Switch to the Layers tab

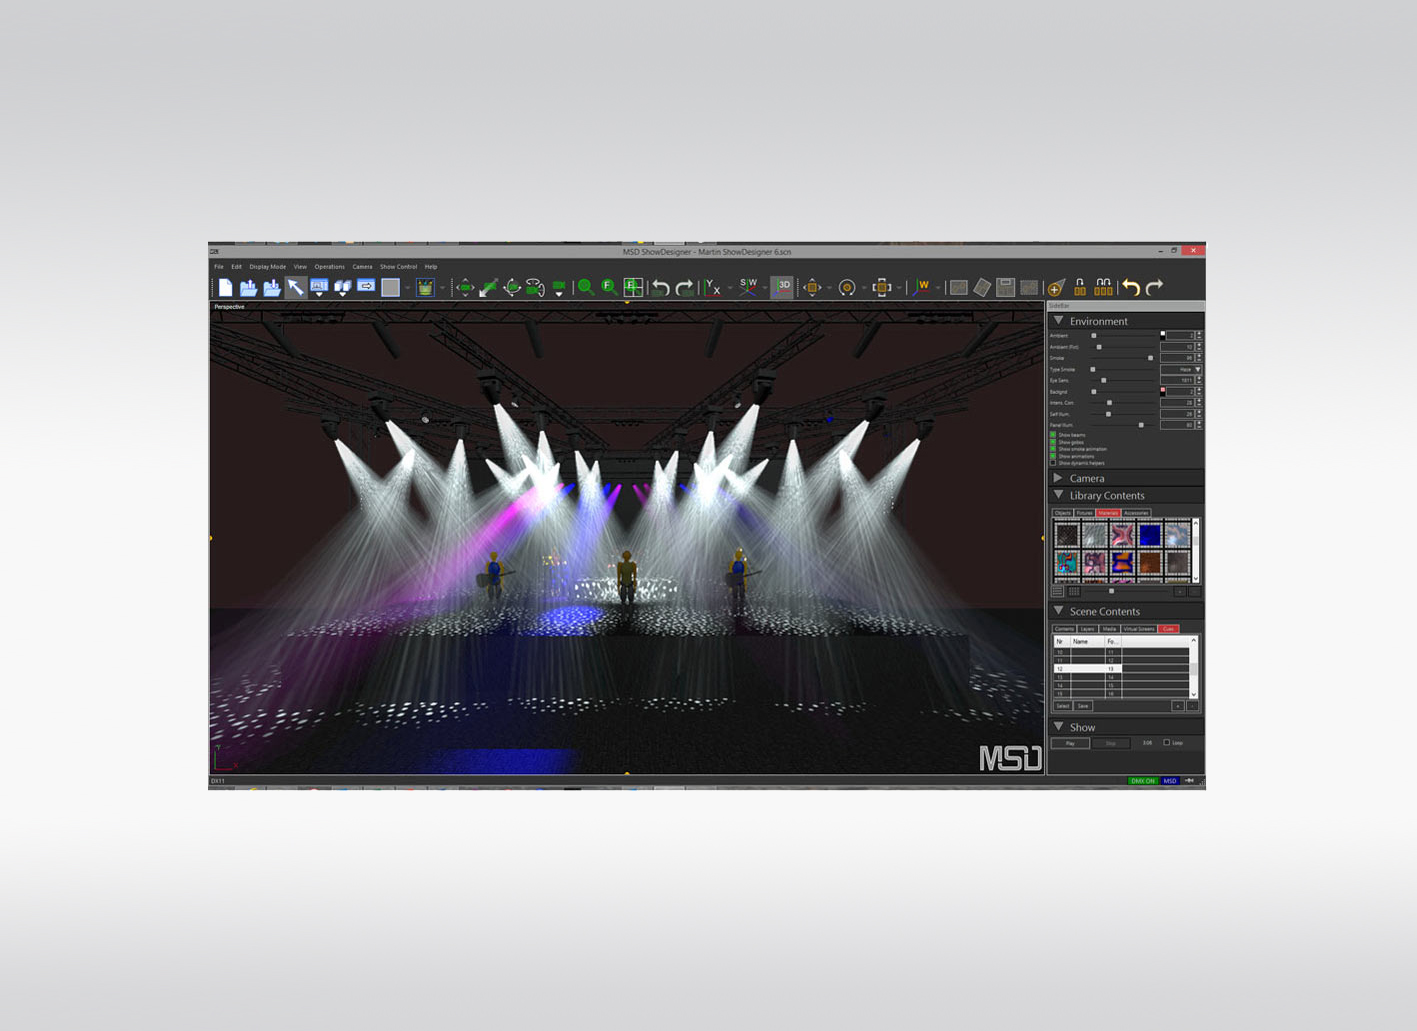(1087, 629)
